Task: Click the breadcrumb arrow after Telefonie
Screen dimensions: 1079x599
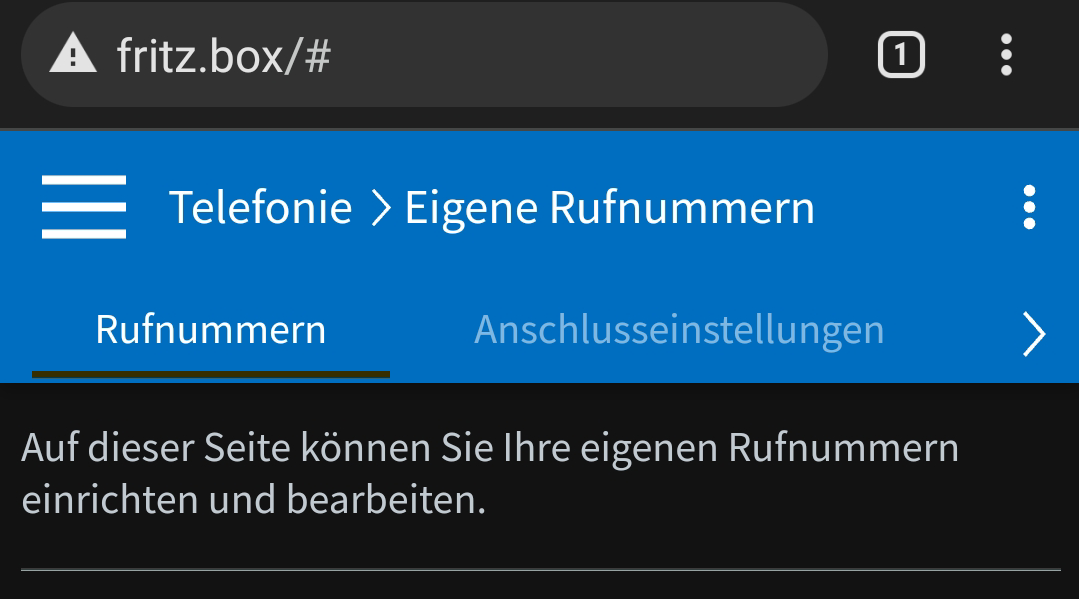Action: pos(379,209)
